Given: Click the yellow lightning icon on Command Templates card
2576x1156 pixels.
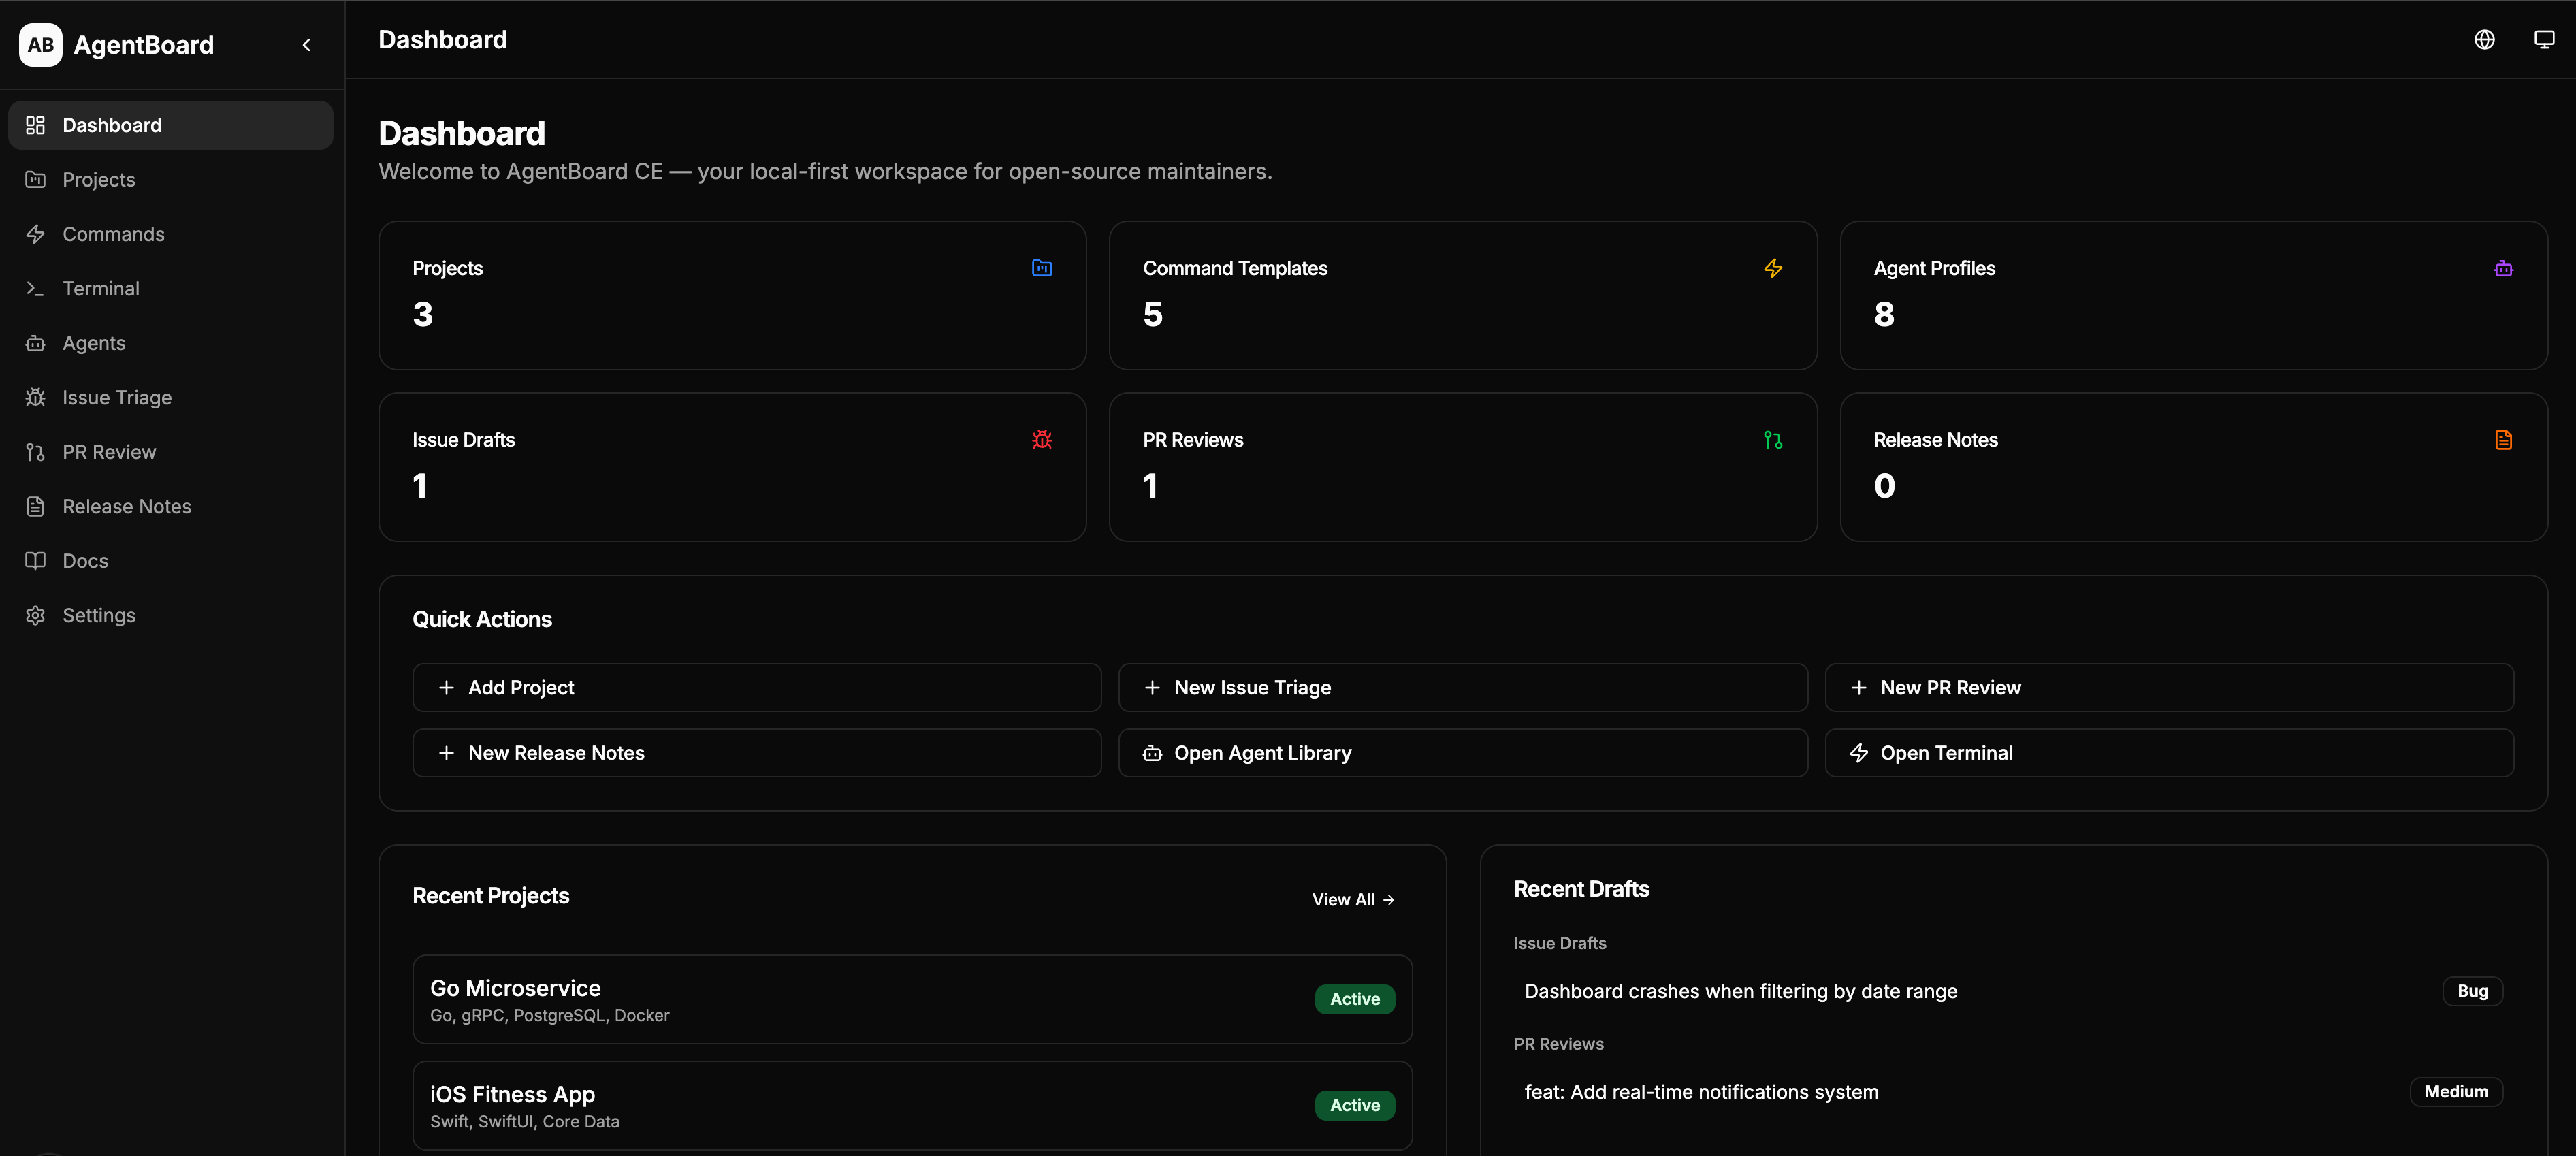Looking at the screenshot, I should [1773, 268].
